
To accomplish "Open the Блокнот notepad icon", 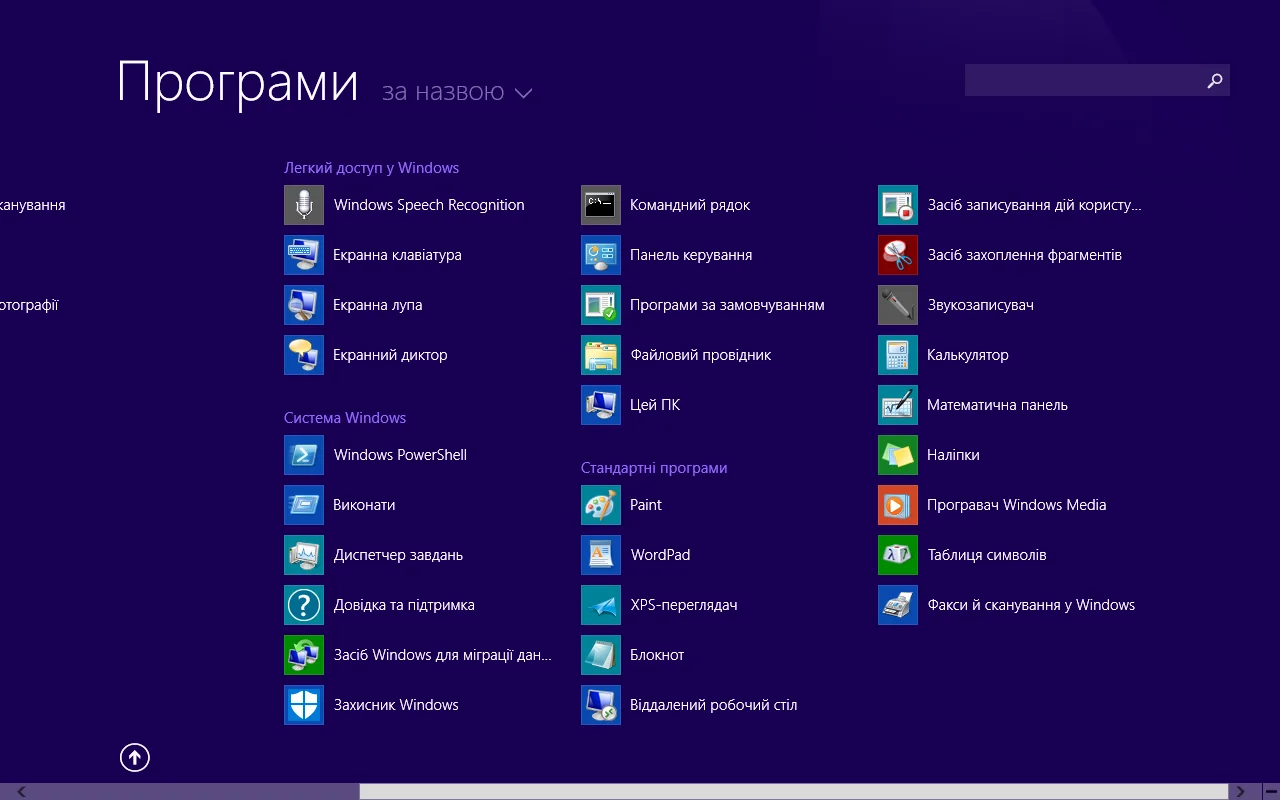I will point(601,655).
